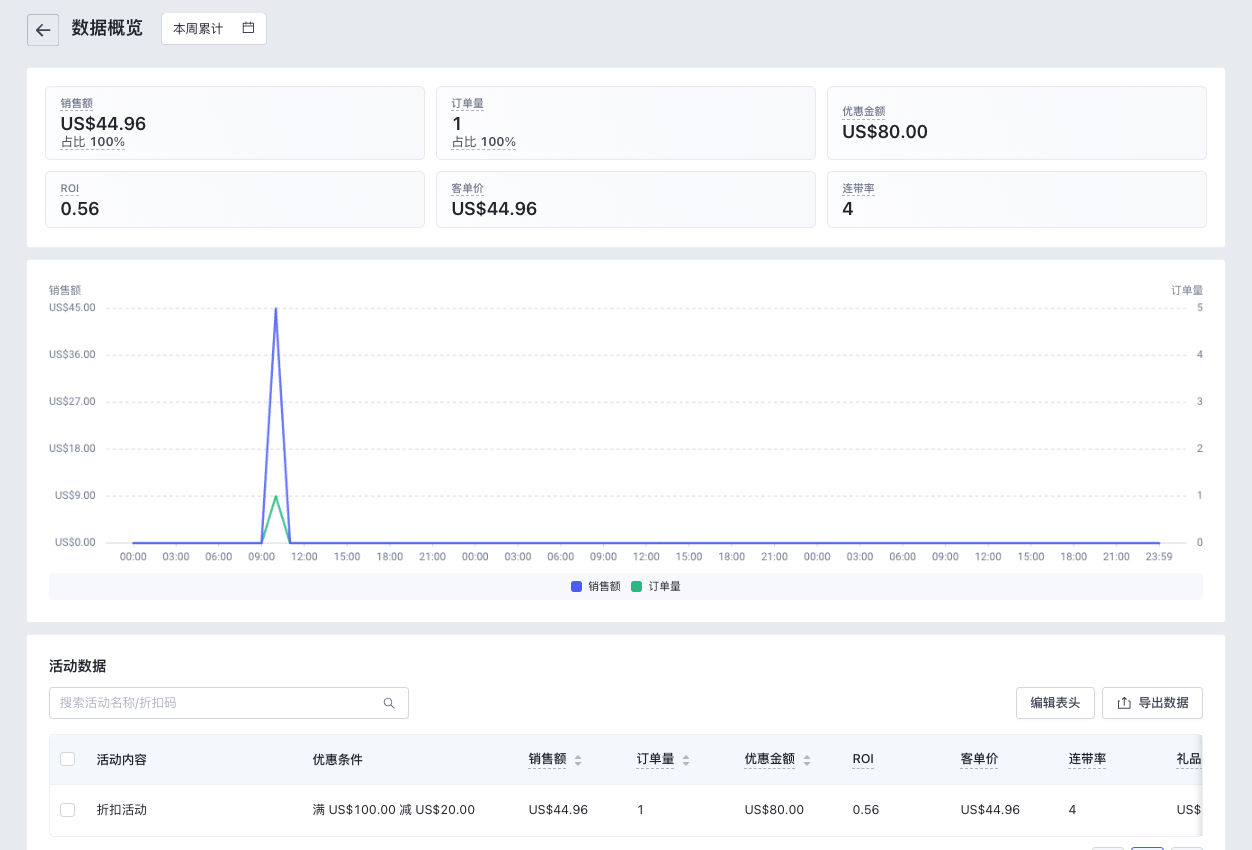Viewport: 1252px width, 850px height.
Task: Select the ROI 0.56 summary card
Action: [235, 199]
